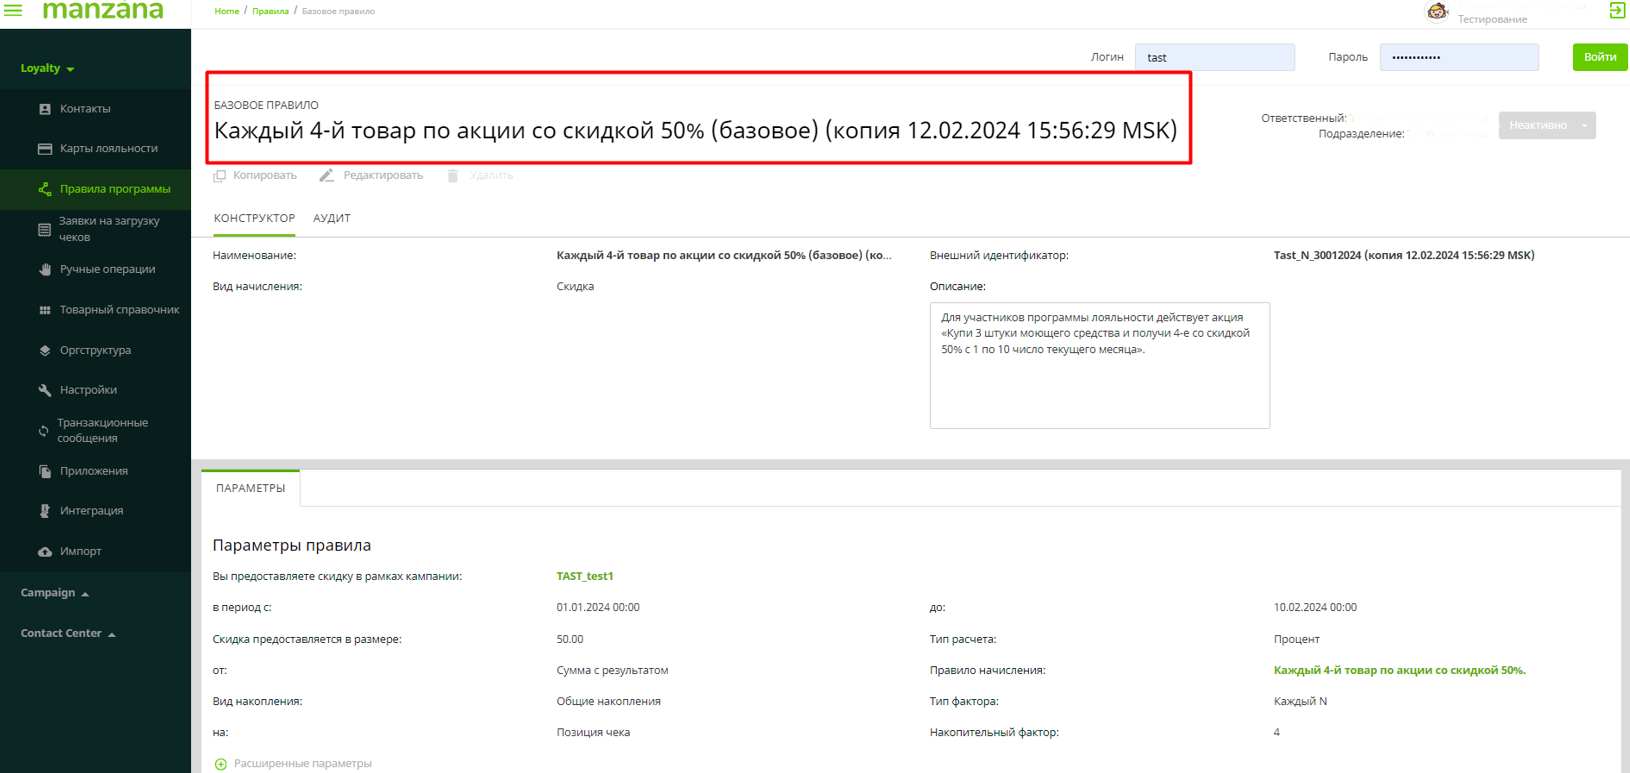Open the hamburger menu icon
This screenshot has width=1630, height=773.
click(x=13, y=11)
